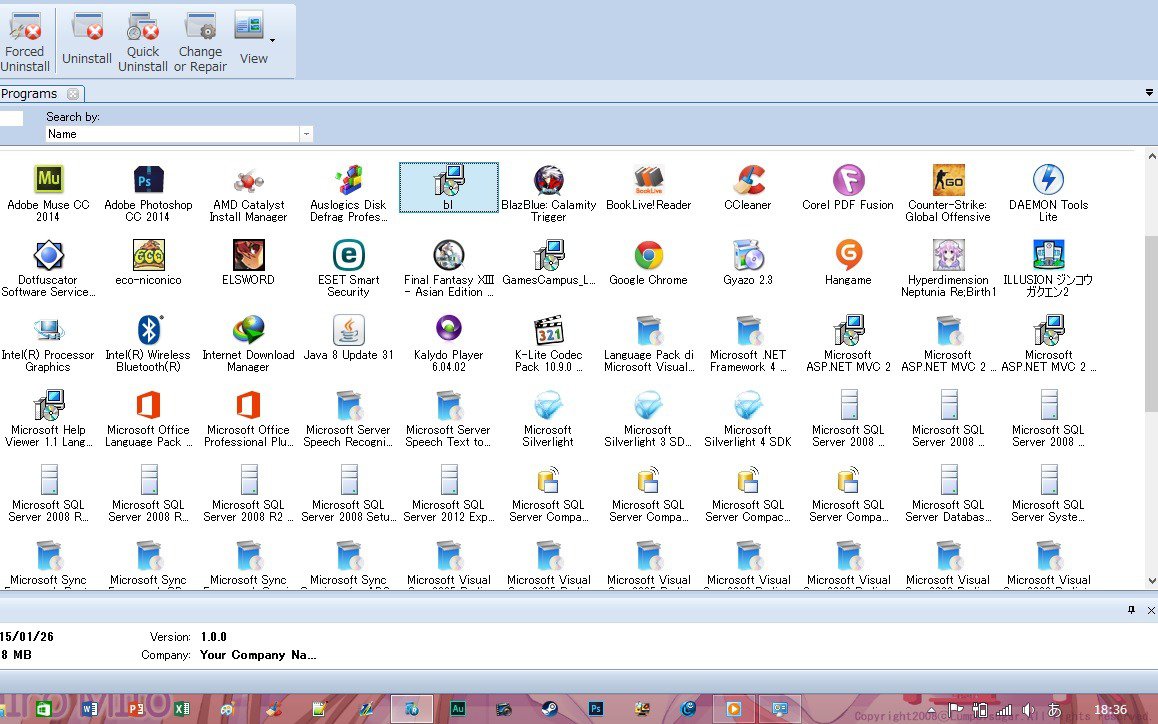Expand the panel options arrow at top right
Viewport: 1158px width, 724px height.
1149,93
